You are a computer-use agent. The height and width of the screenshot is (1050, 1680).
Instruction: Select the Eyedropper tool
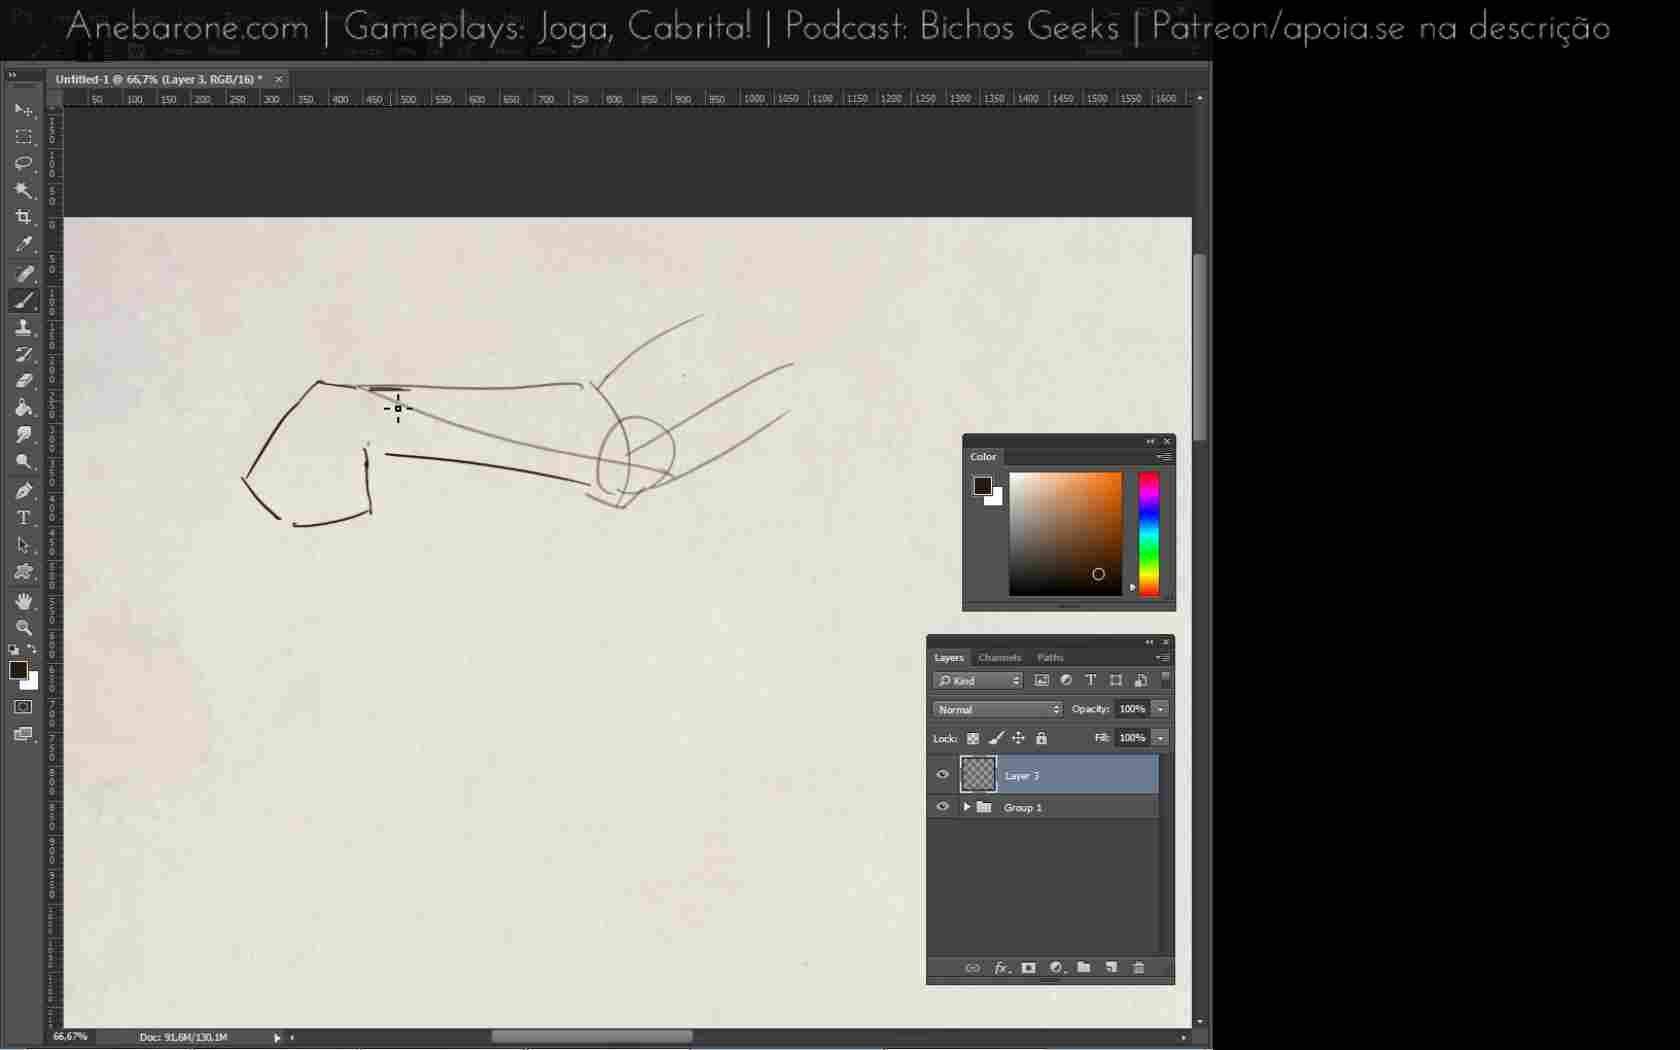pos(24,244)
